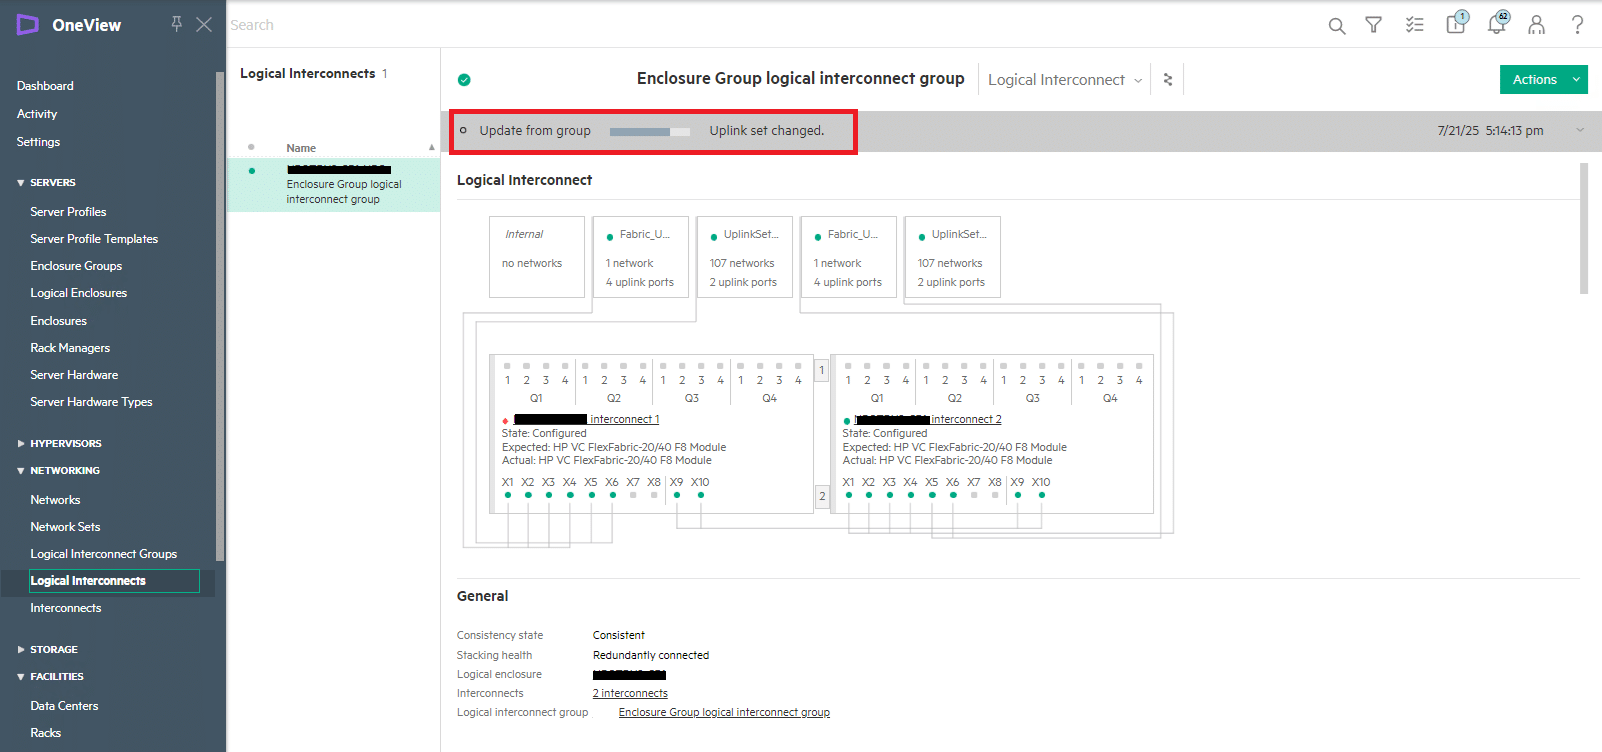This screenshot has width=1602, height=752.
Task: Go to Server Profile Templates
Action: pyautogui.click(x=94, y=239)
